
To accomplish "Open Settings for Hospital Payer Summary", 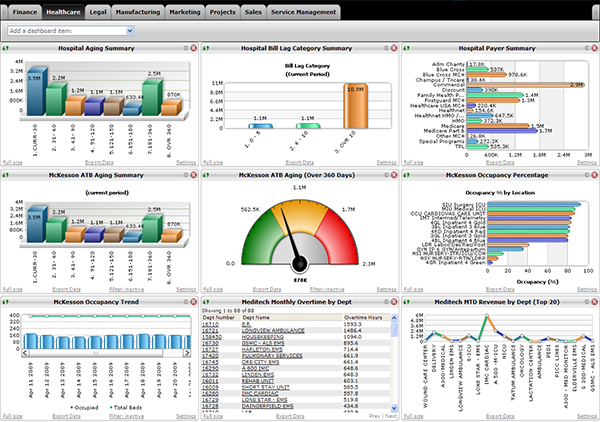I will (x=587, y=163).
